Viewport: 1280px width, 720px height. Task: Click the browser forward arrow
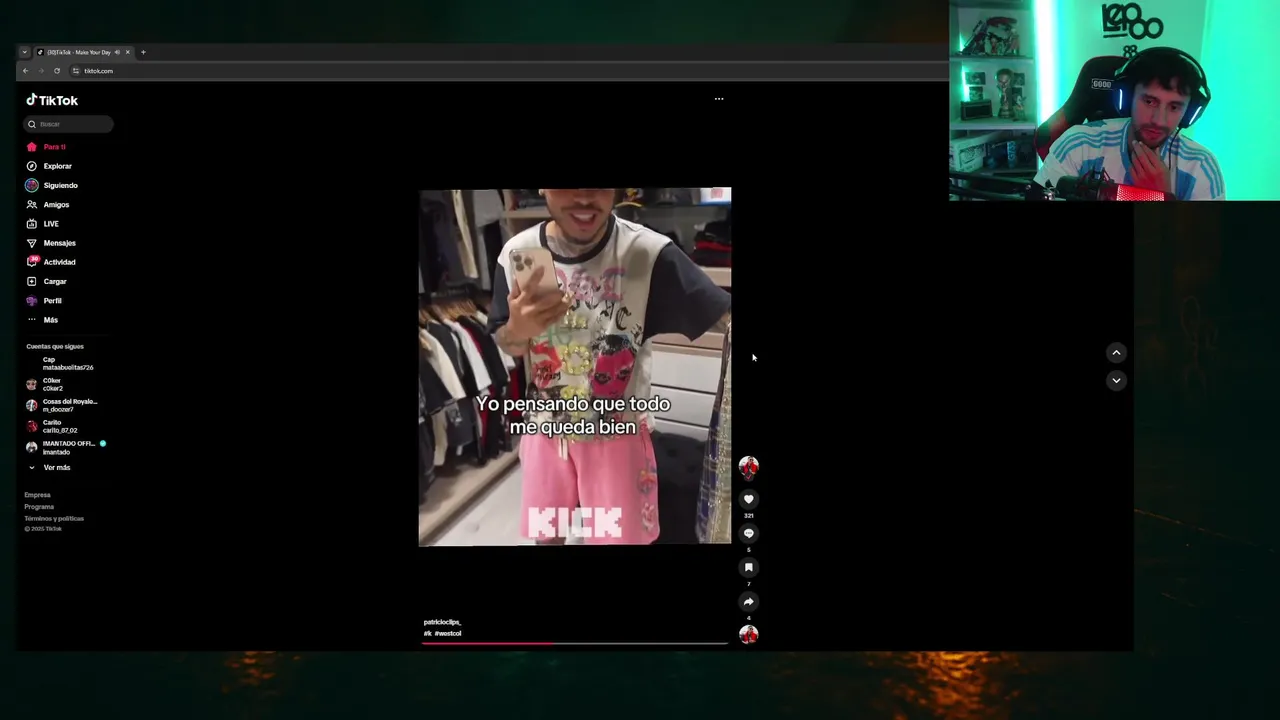pos(41,71)
